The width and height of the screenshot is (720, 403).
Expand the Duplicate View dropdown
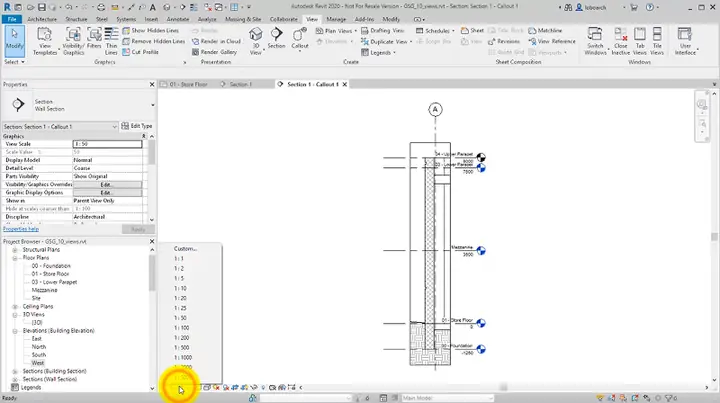click(411, 42)
